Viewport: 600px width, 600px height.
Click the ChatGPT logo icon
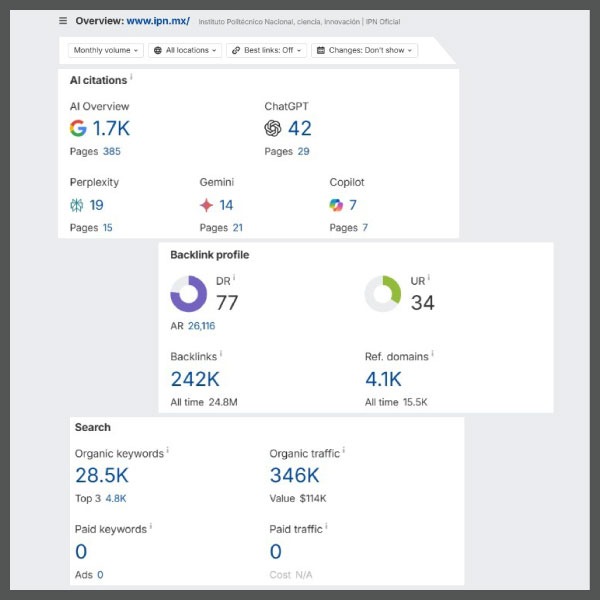pyautogui.click(x=273, y=128)
